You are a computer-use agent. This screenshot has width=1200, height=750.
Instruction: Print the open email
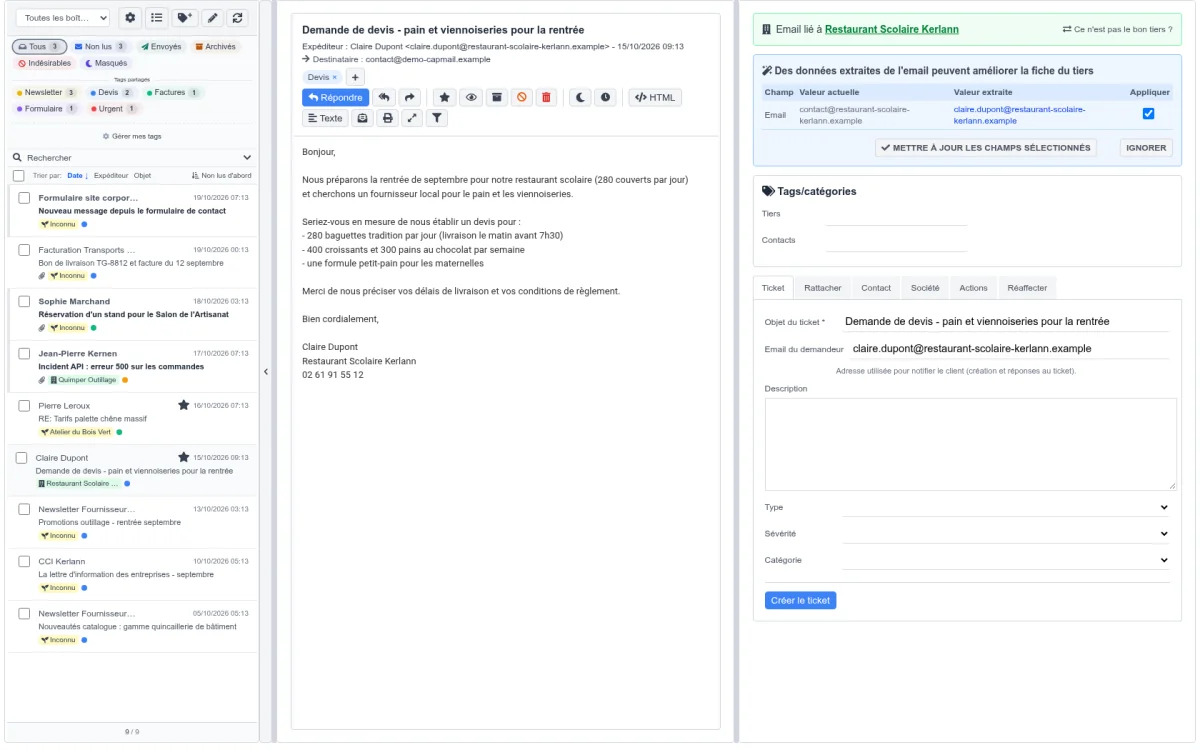tap(388, 118)
